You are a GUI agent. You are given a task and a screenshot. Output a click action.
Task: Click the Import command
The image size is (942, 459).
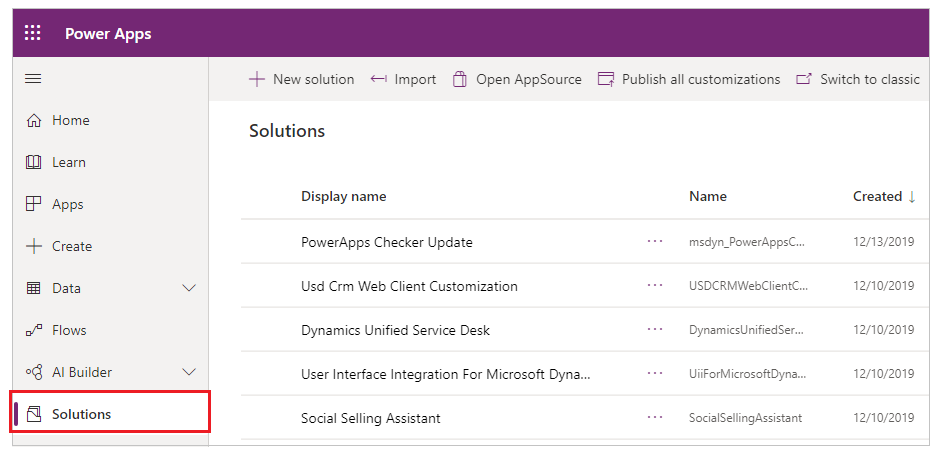[403, 79]
